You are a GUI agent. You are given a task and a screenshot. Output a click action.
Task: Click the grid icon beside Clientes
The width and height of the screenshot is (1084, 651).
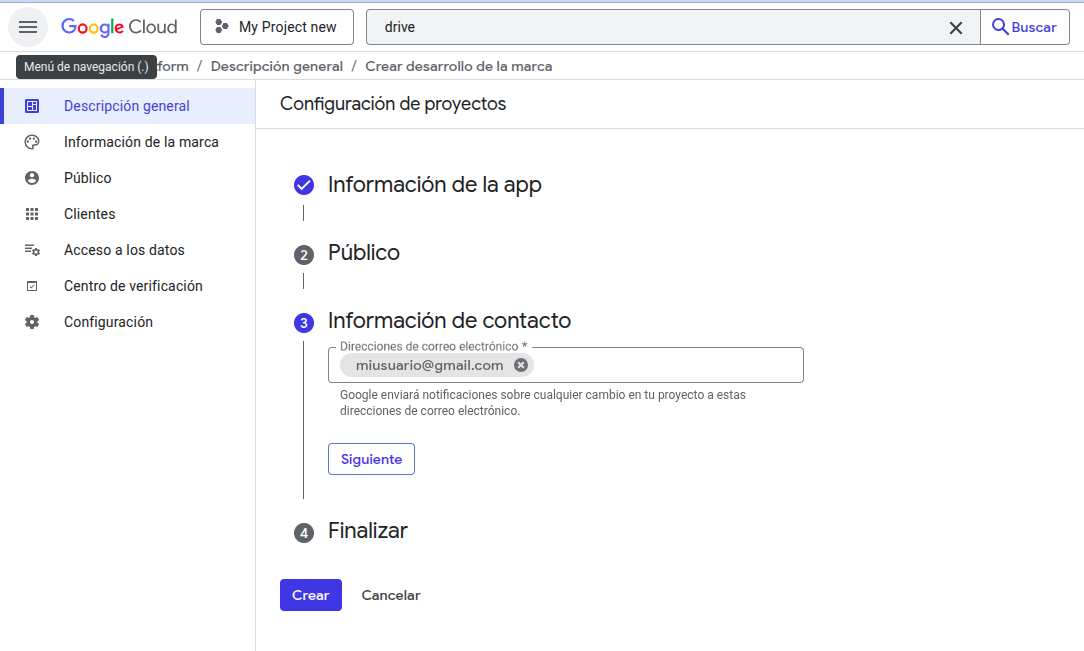(x=32, y=214)
